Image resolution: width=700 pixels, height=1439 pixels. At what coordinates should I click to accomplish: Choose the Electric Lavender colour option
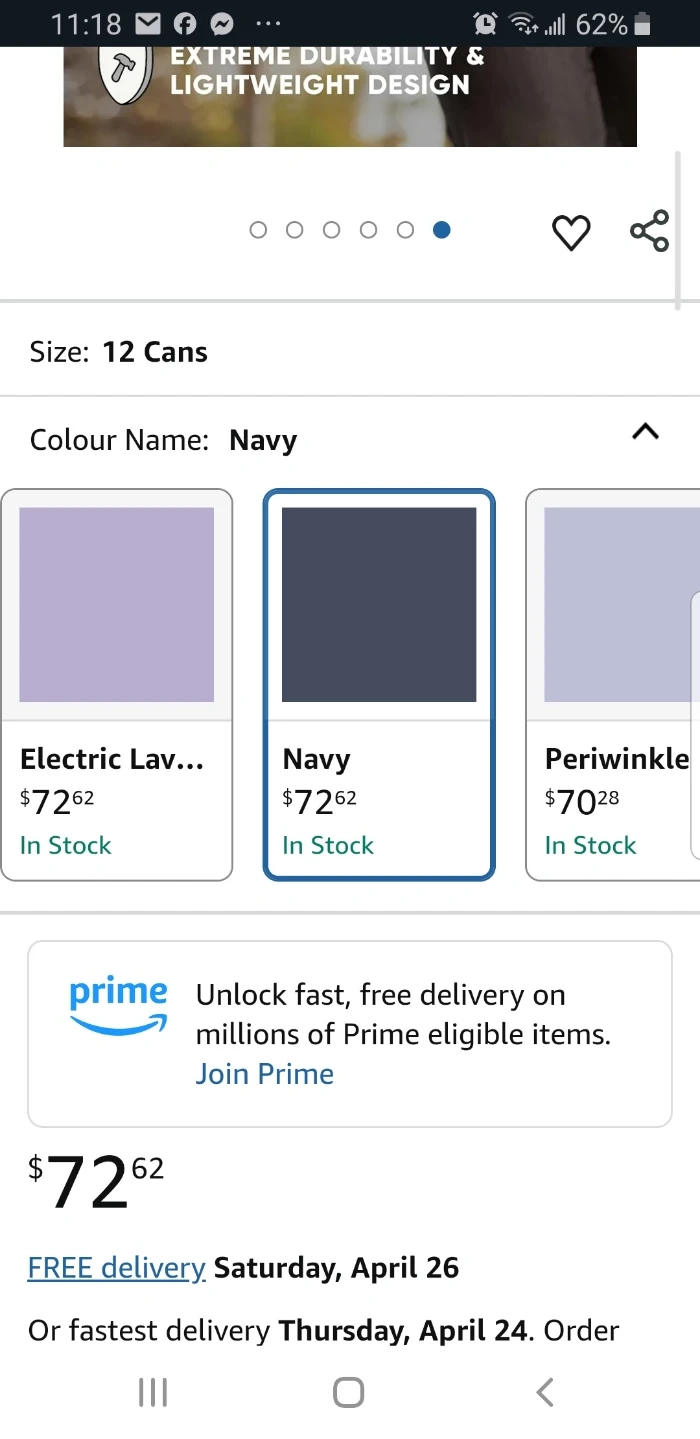[117, 685]
